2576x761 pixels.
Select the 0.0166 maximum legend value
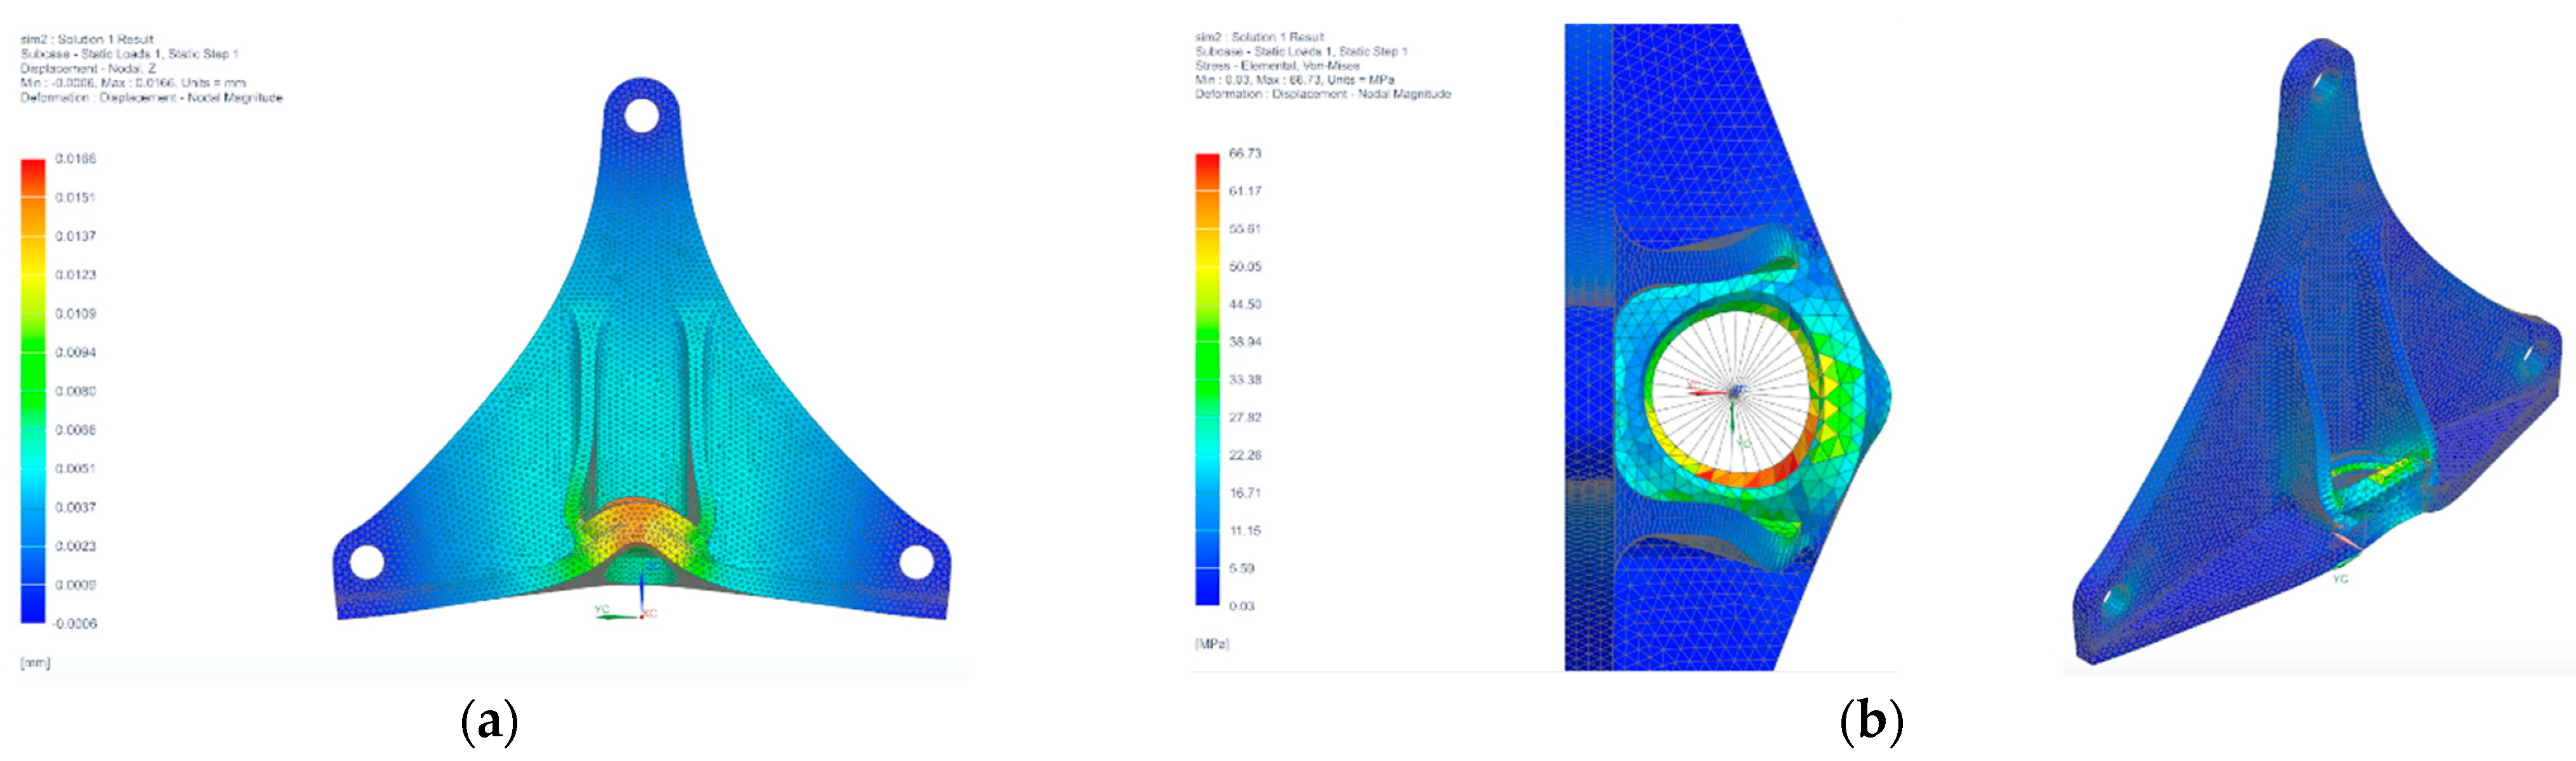(75, 159)
